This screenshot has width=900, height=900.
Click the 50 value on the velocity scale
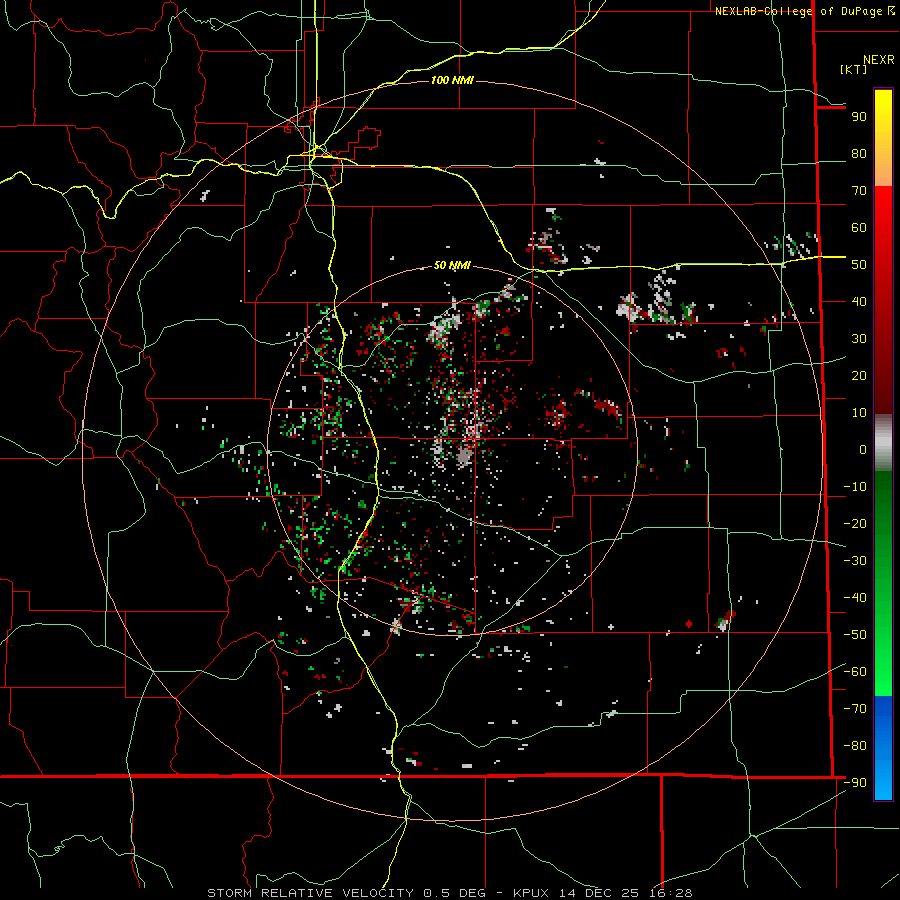click(859, 265)
